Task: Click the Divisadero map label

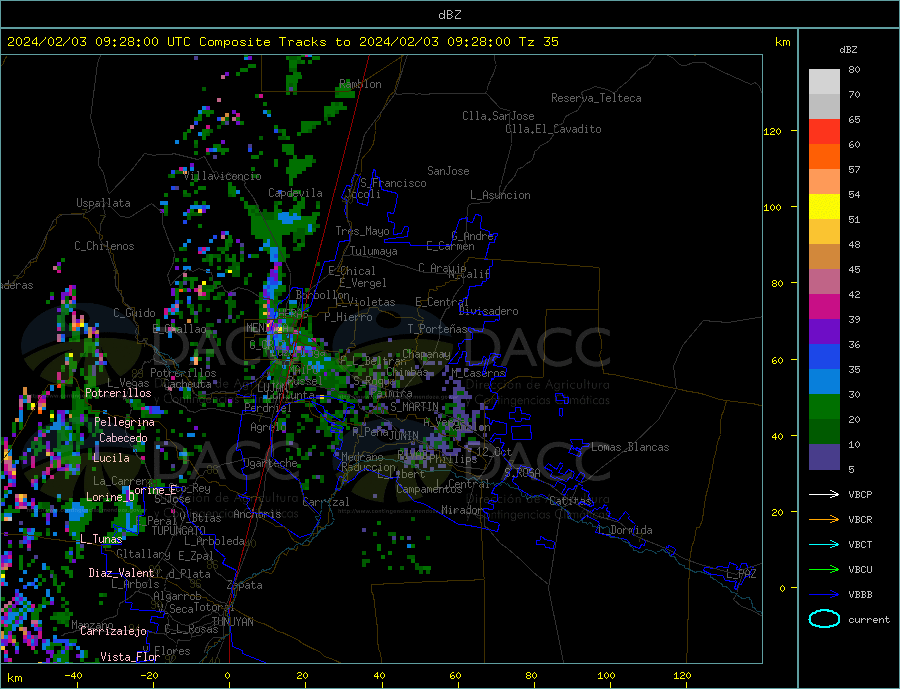Action: click(x=488, y=311)
